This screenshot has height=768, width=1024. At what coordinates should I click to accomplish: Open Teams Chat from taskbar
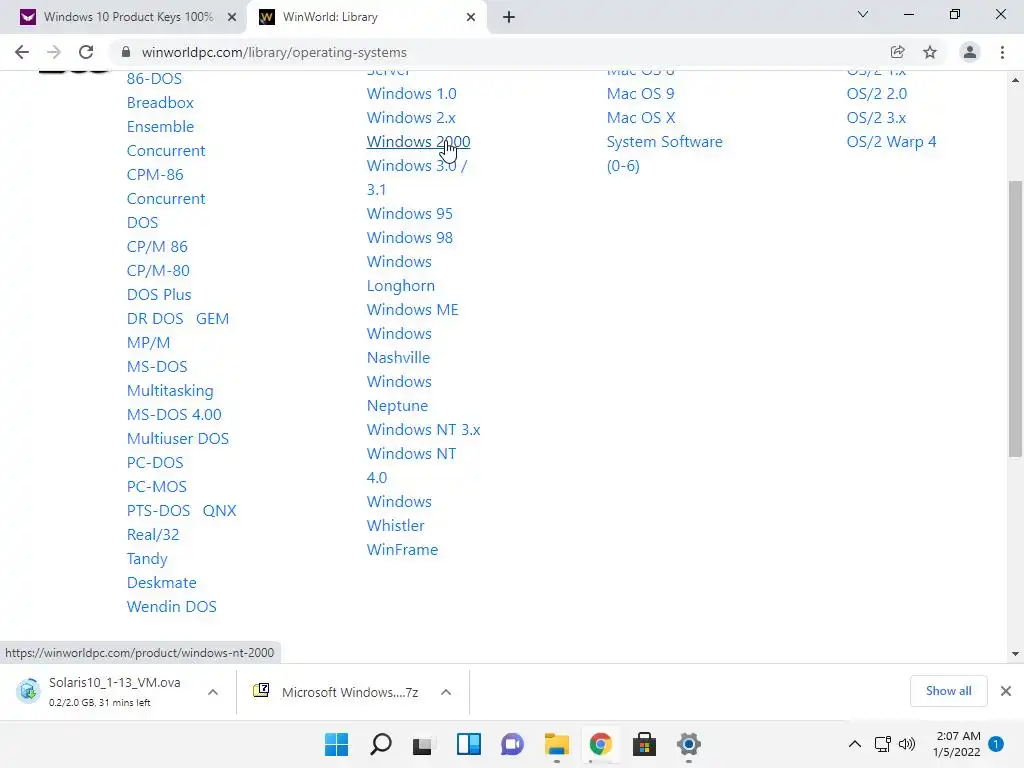512,744
